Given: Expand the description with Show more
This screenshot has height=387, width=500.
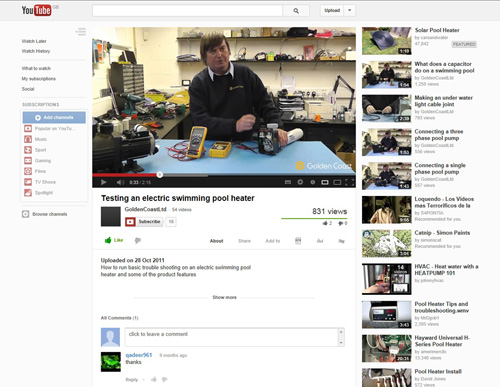Looking at the screenshot, I should click(x=225, y=297).
